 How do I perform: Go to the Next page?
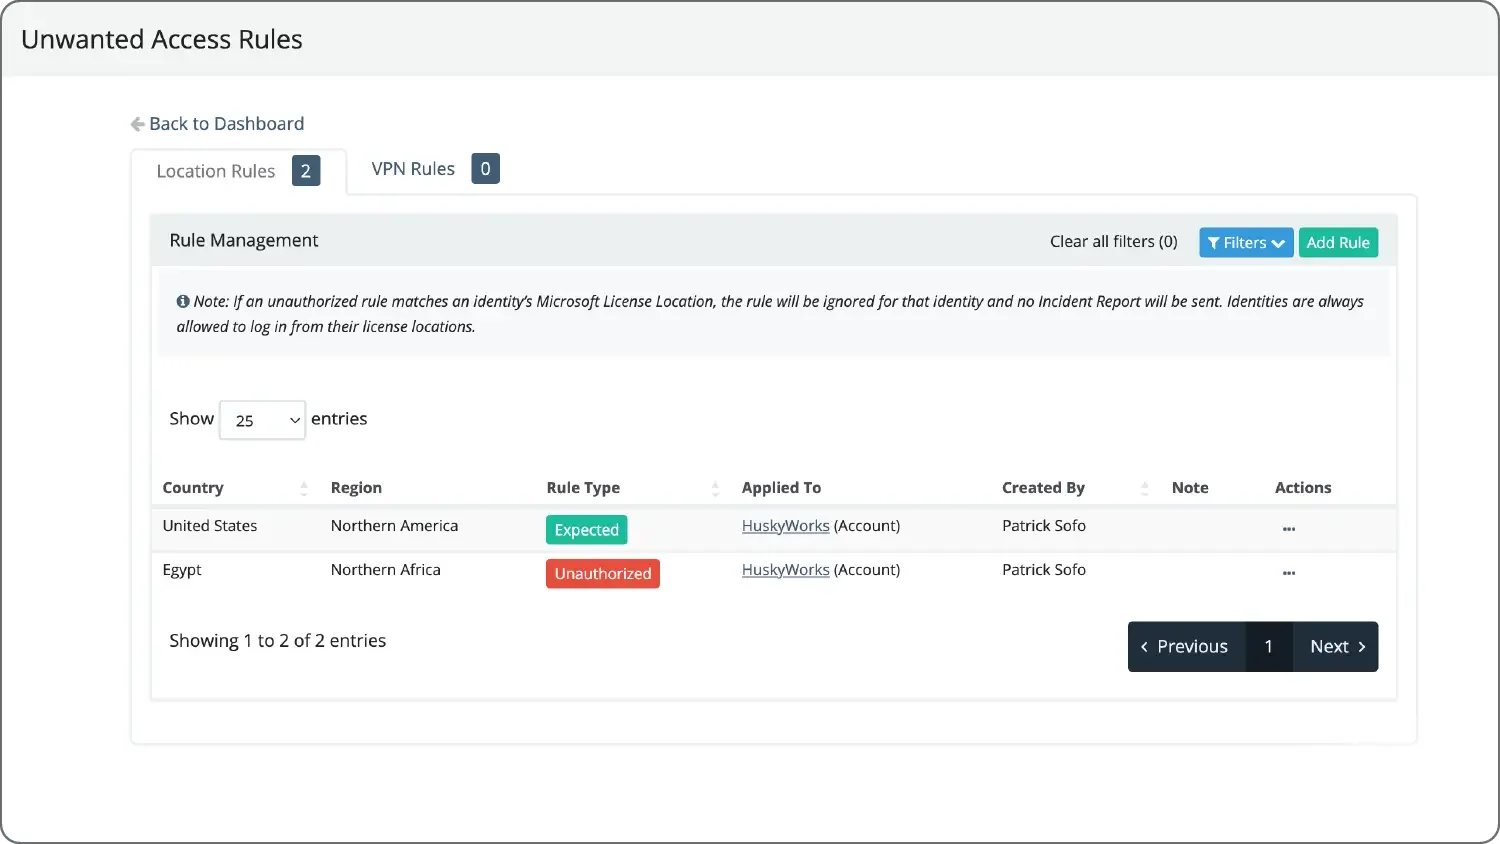pyautogui.click(x=1336, y=647)
